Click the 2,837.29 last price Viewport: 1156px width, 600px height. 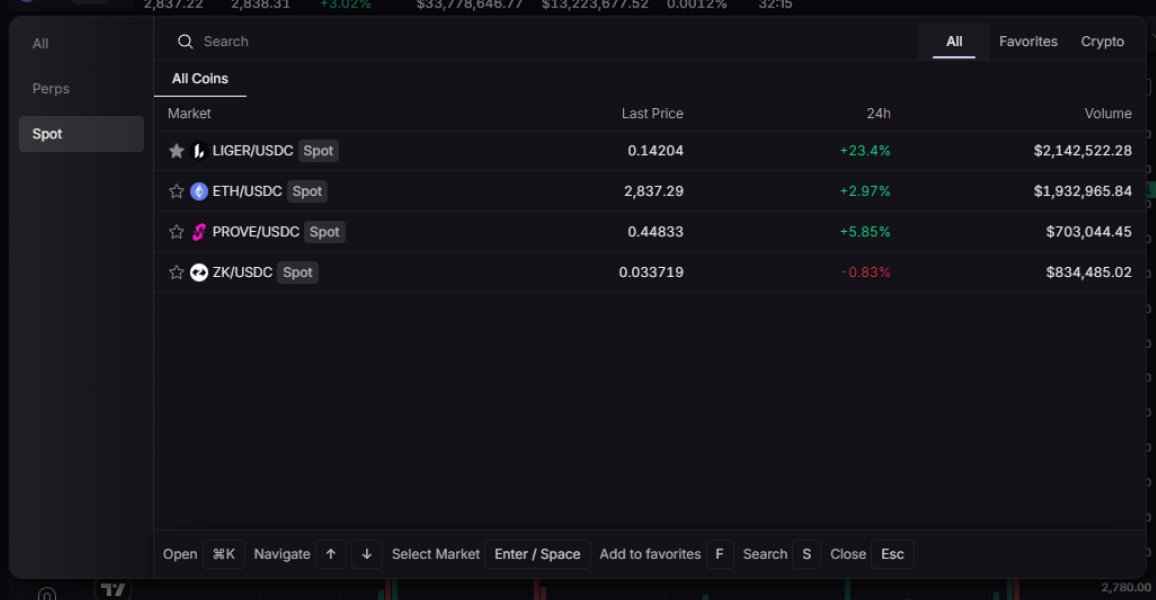pyautogui.click(x=653, y=192)
